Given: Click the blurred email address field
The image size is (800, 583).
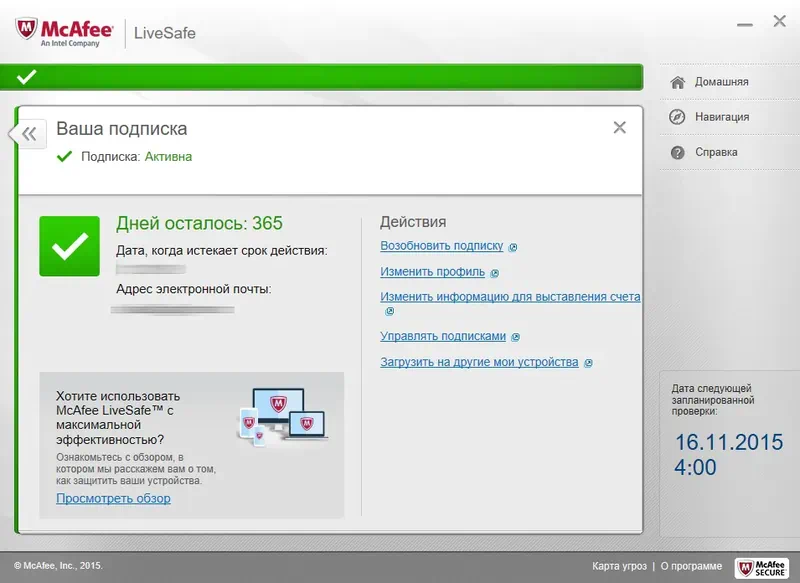Looking at the screenshot, I should click(172, 309).
